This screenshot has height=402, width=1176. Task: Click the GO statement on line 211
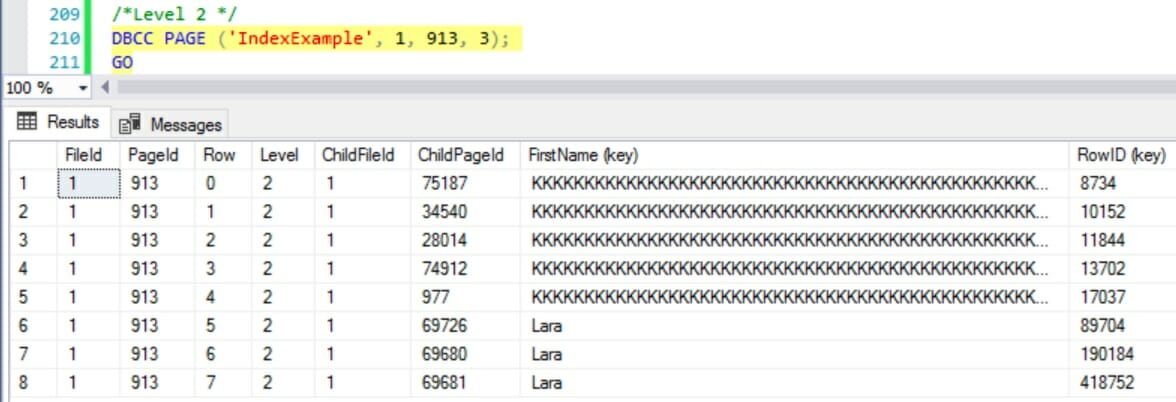tap(122, 62)
